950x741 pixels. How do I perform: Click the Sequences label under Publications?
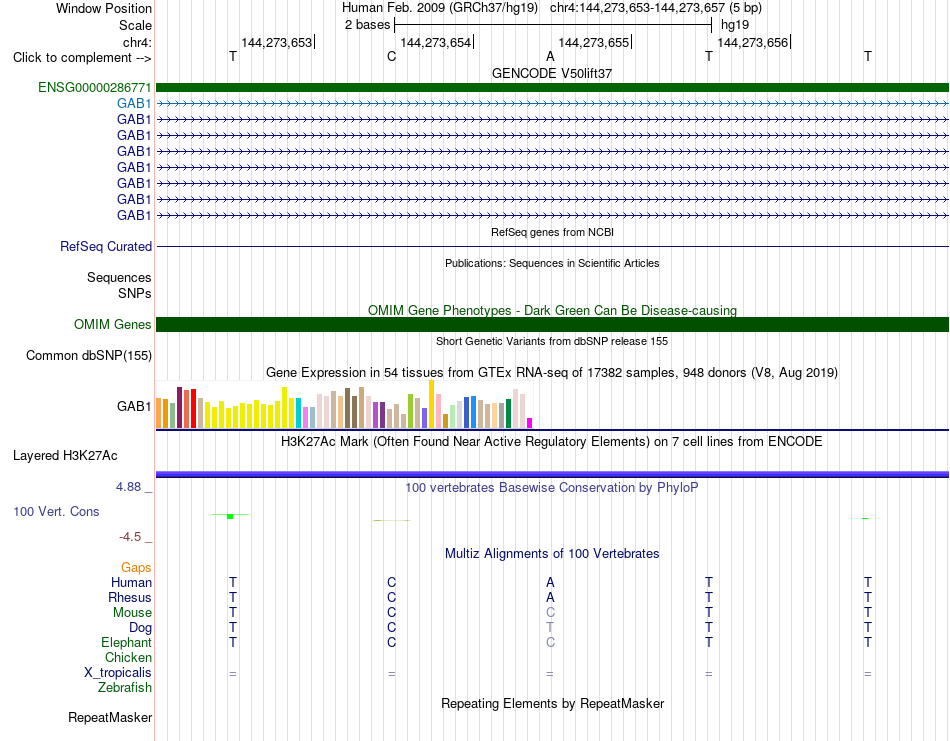(x=119, y=277)
